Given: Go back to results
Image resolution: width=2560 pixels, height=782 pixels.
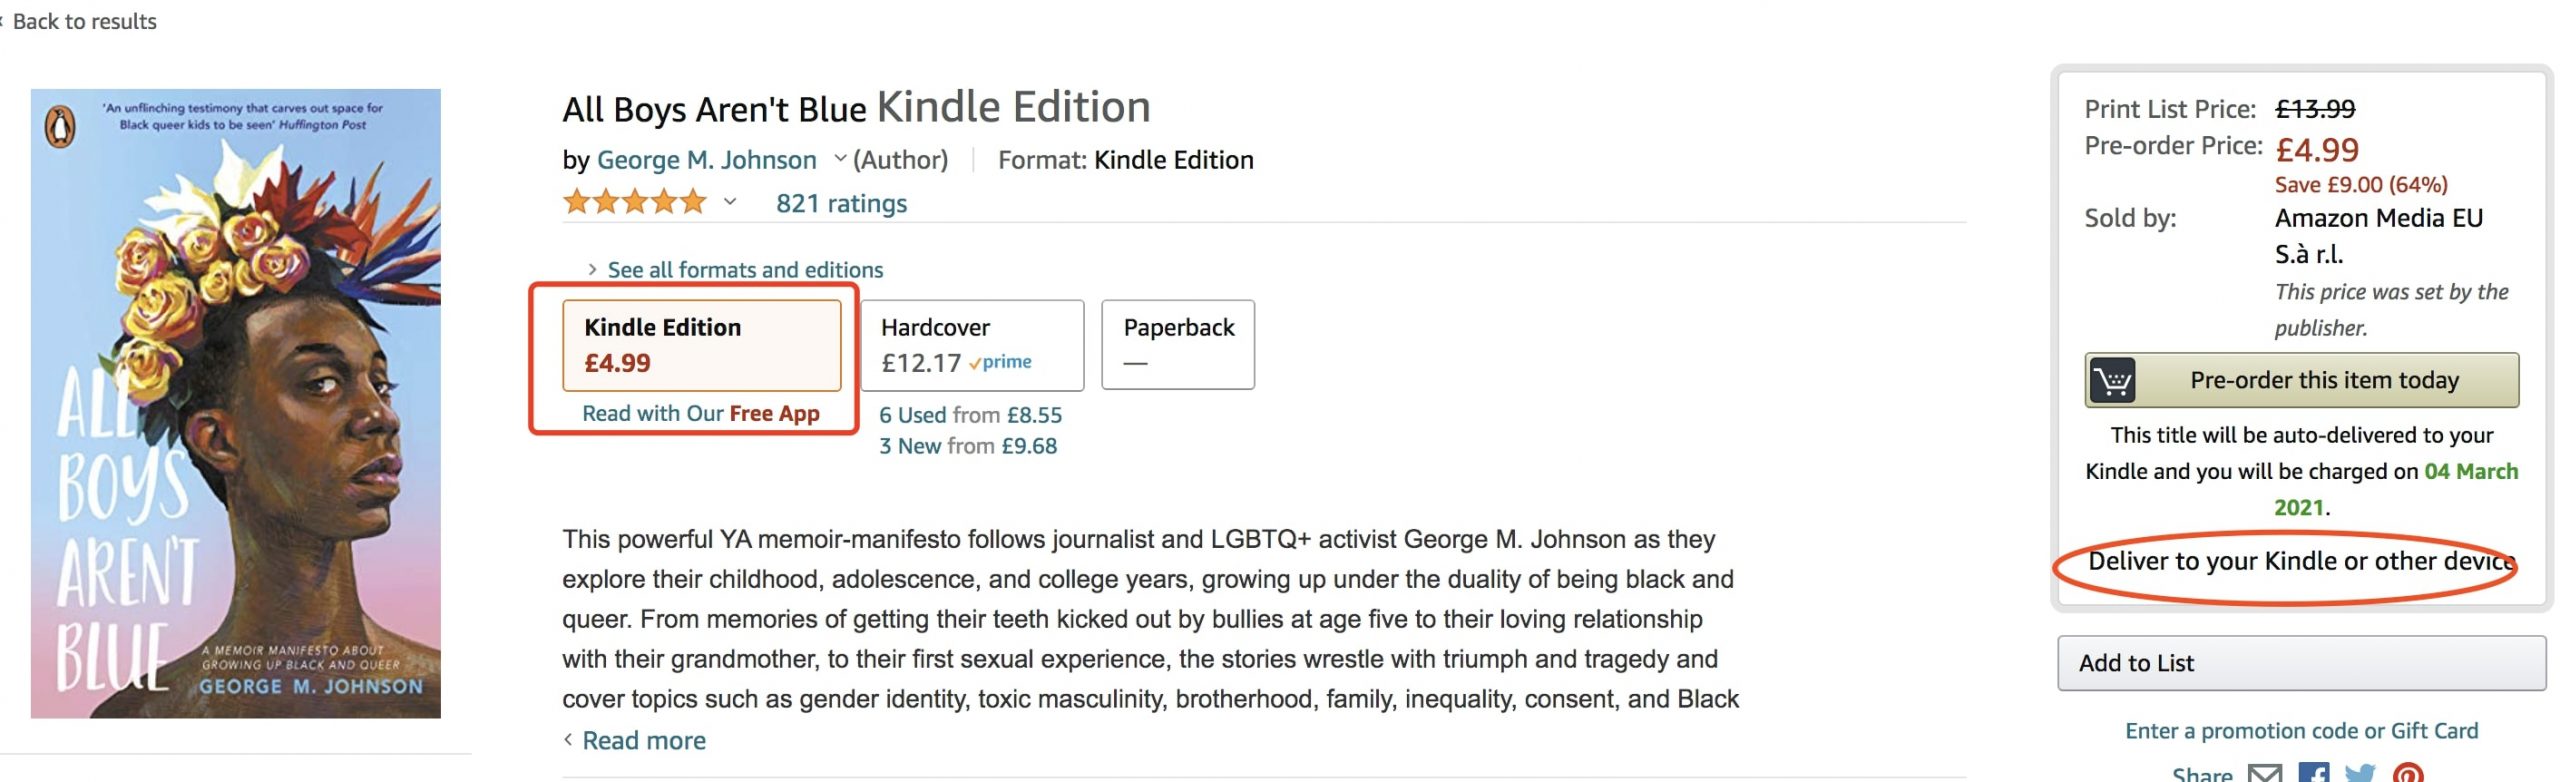Looking at the screenshot, I should click(x=84, y=21).
